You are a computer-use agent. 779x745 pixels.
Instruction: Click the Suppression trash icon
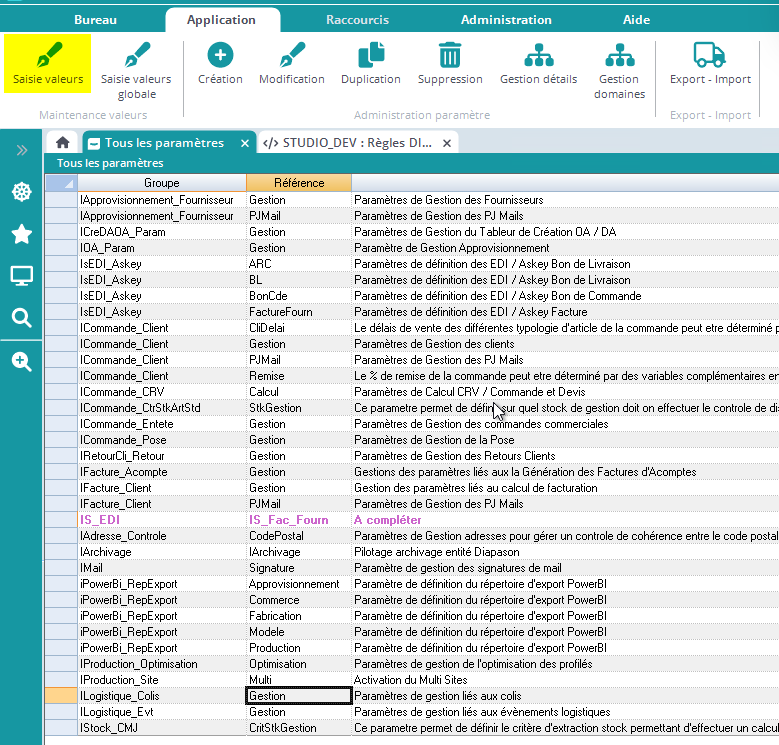[x=450, y=55]
